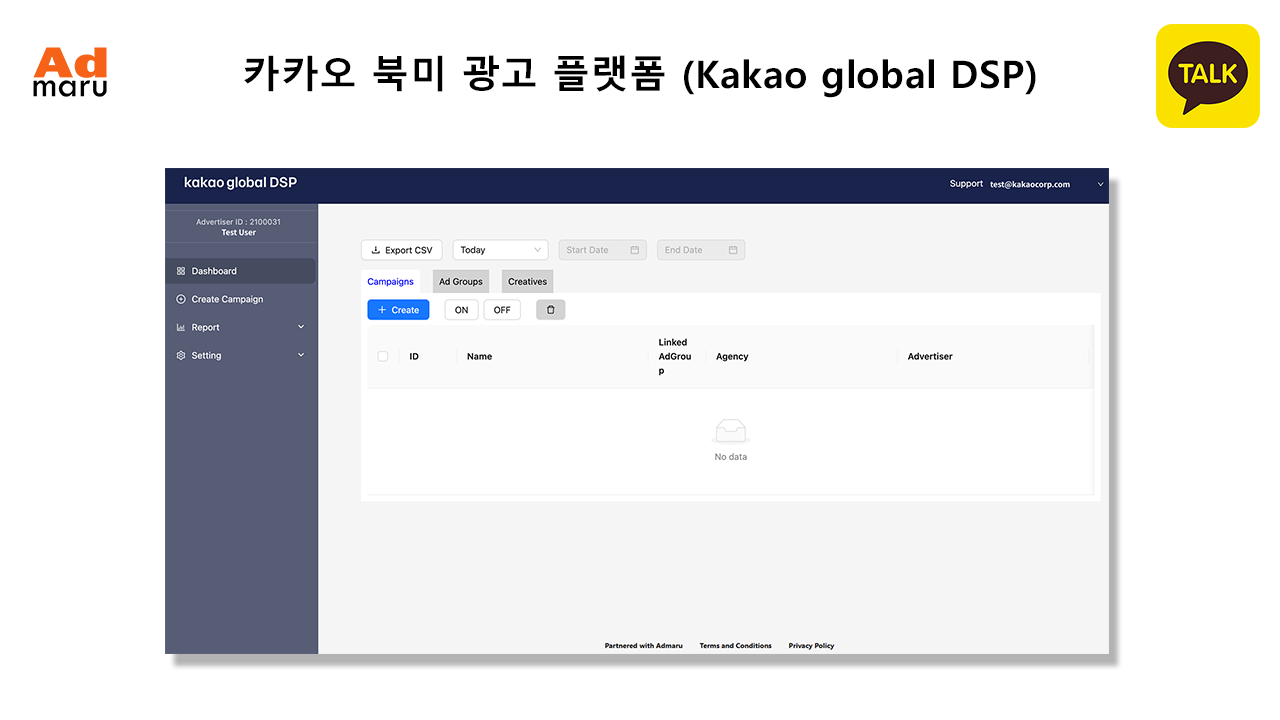Turn campaigns OFF with OFF button
1280x720 pixels.
point(502,310)
